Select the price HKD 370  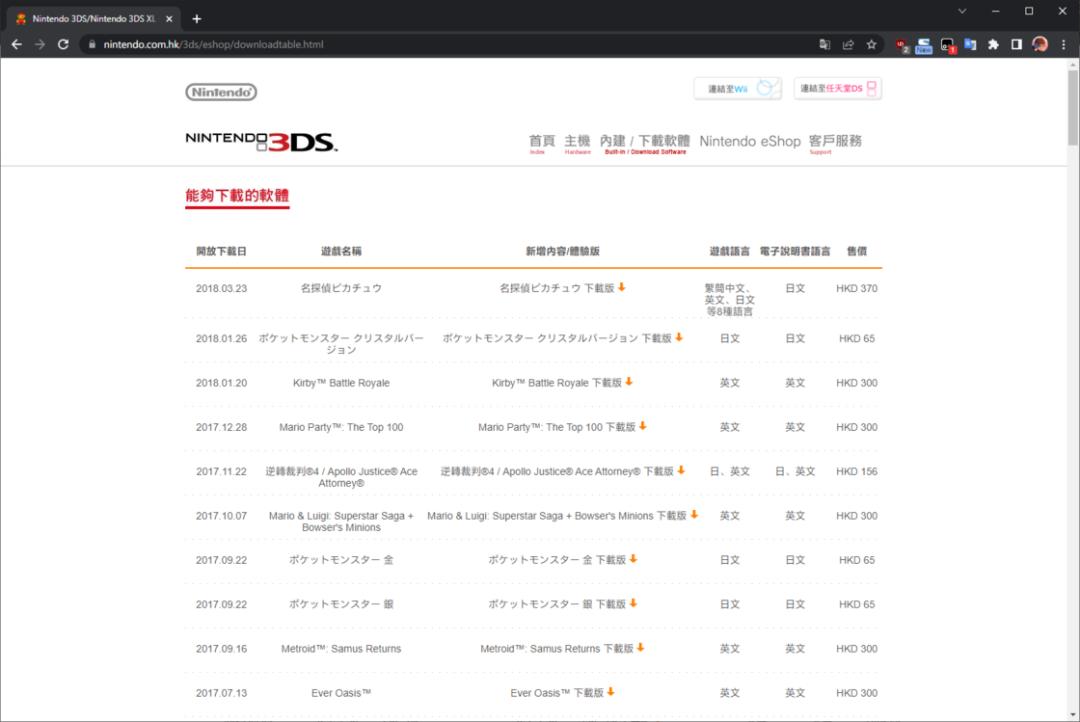857,289
